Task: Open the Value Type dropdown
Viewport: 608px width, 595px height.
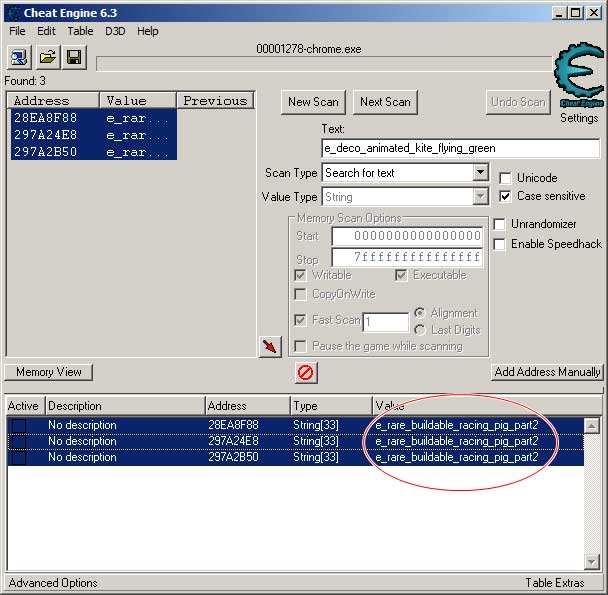Action: pyautogui.click(x=480, y=197)
